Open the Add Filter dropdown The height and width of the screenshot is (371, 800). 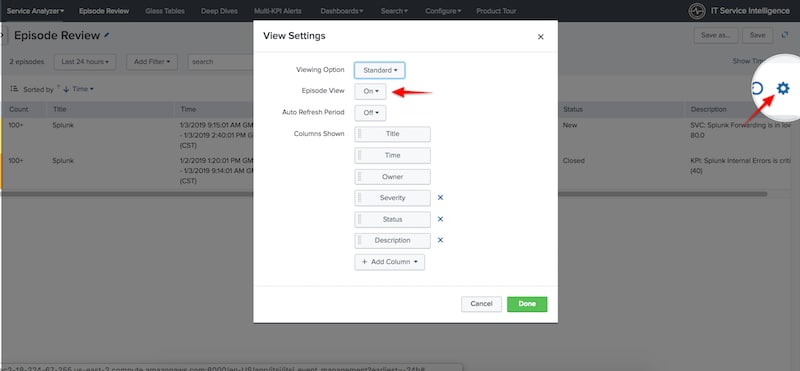click(152, 62)
